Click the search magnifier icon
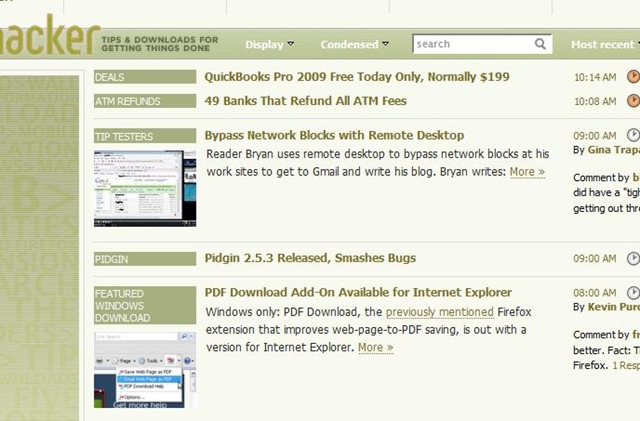The image size is (640, 421). 540,44
